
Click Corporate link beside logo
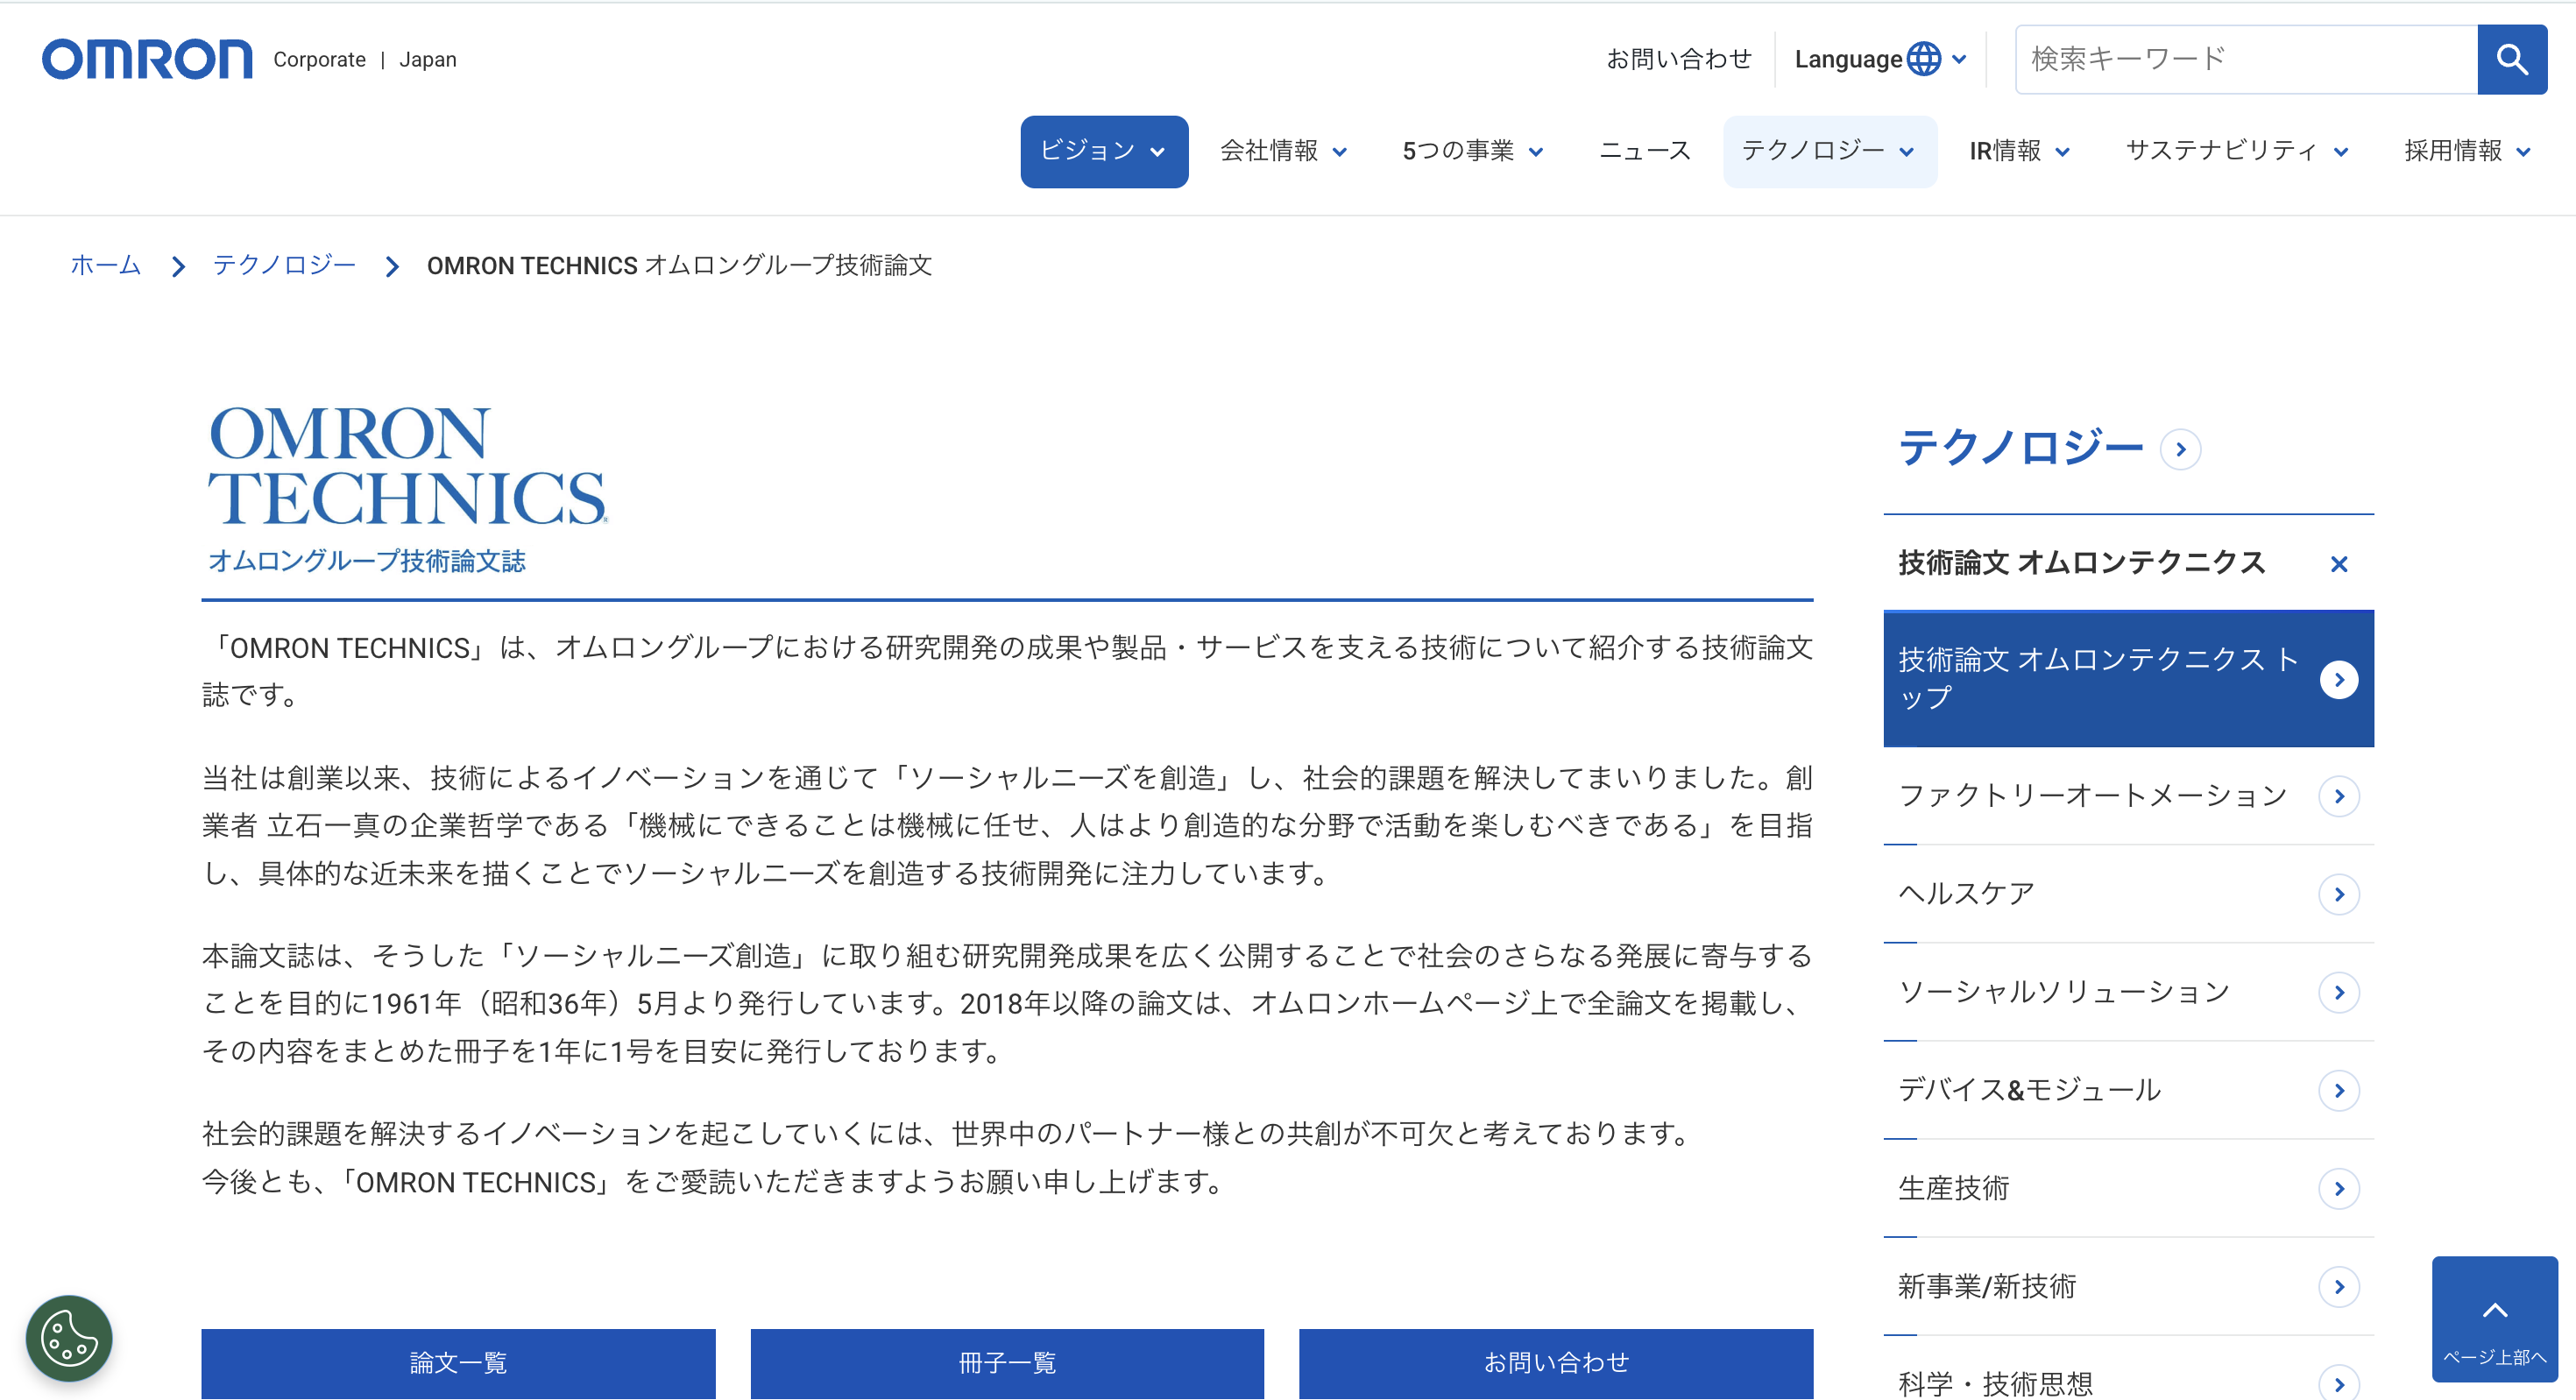click(319, 60)
